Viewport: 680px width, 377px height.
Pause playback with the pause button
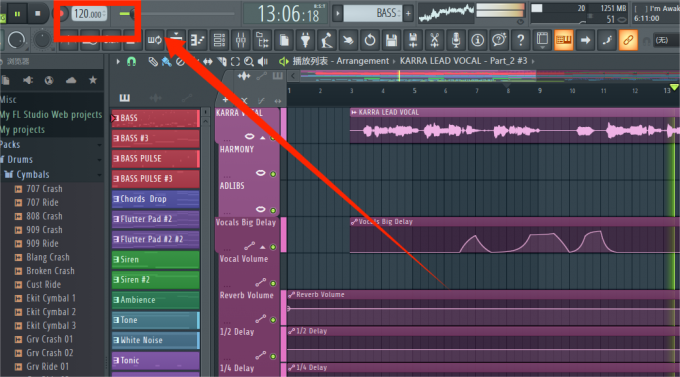[x=17, y=14]
